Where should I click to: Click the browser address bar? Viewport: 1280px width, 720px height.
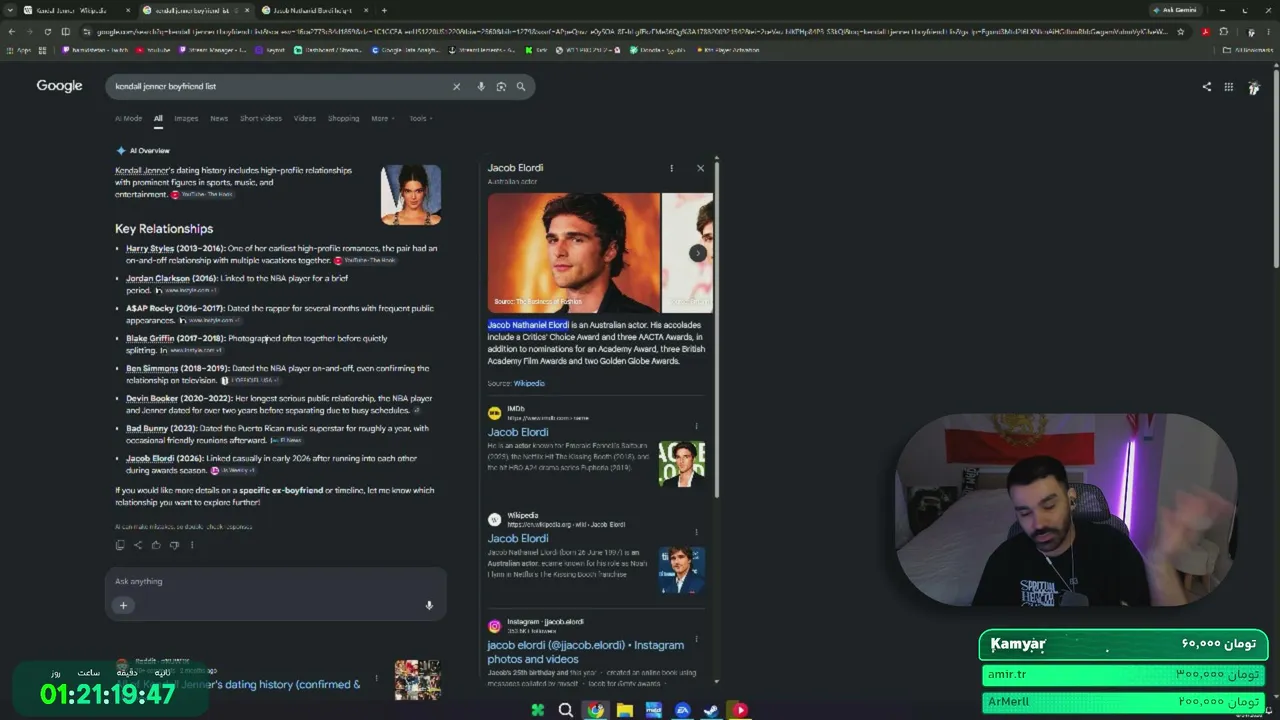(632, 32)
